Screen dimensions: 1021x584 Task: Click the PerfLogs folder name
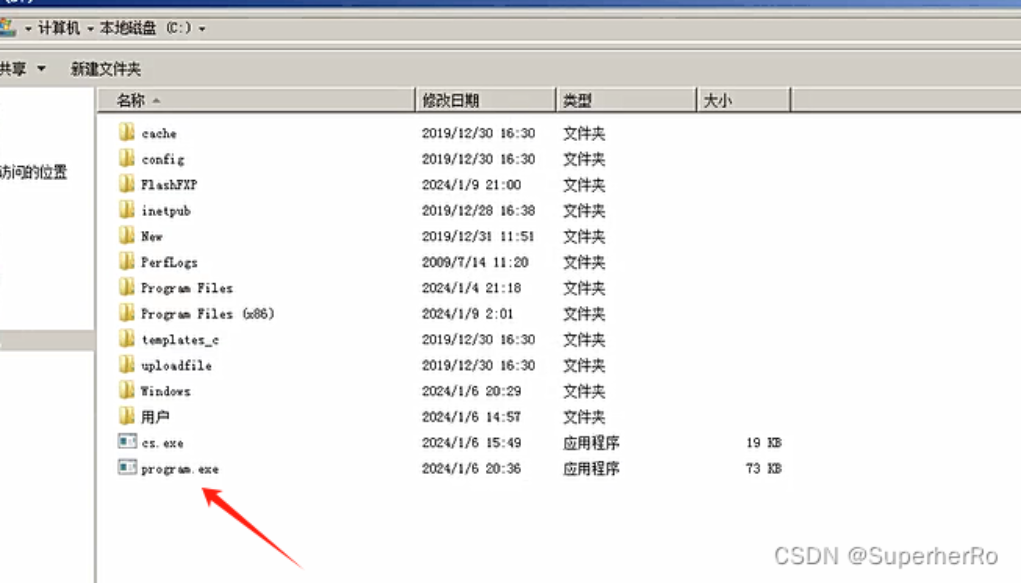click(169, 262)
